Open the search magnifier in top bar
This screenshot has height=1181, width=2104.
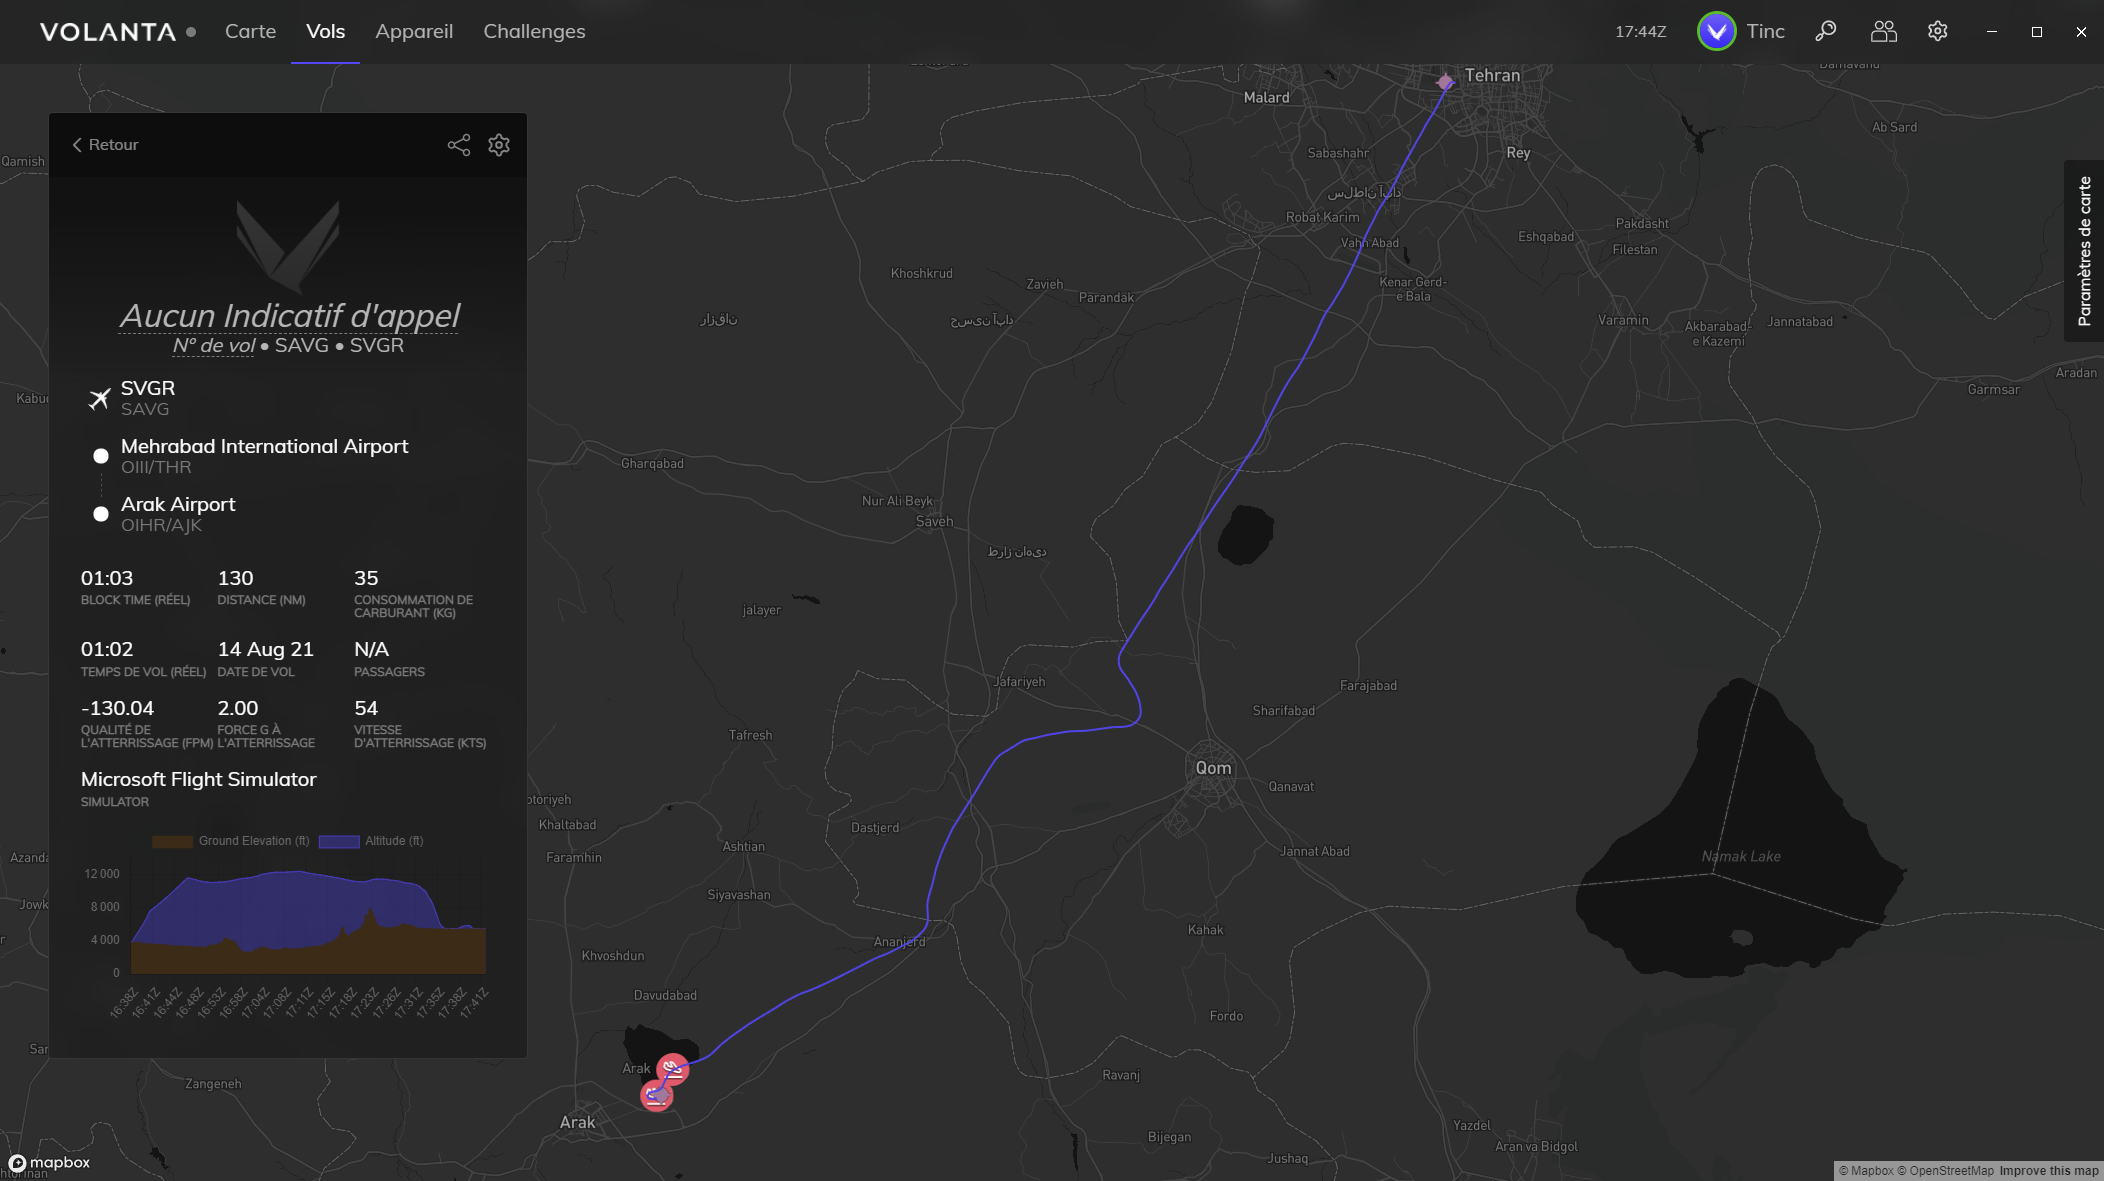[1826, 31]
